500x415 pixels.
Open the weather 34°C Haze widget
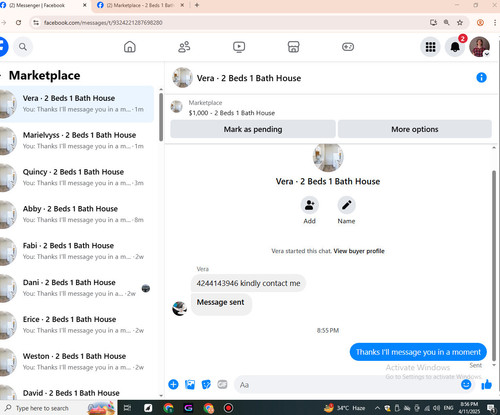tap(345, 408)
